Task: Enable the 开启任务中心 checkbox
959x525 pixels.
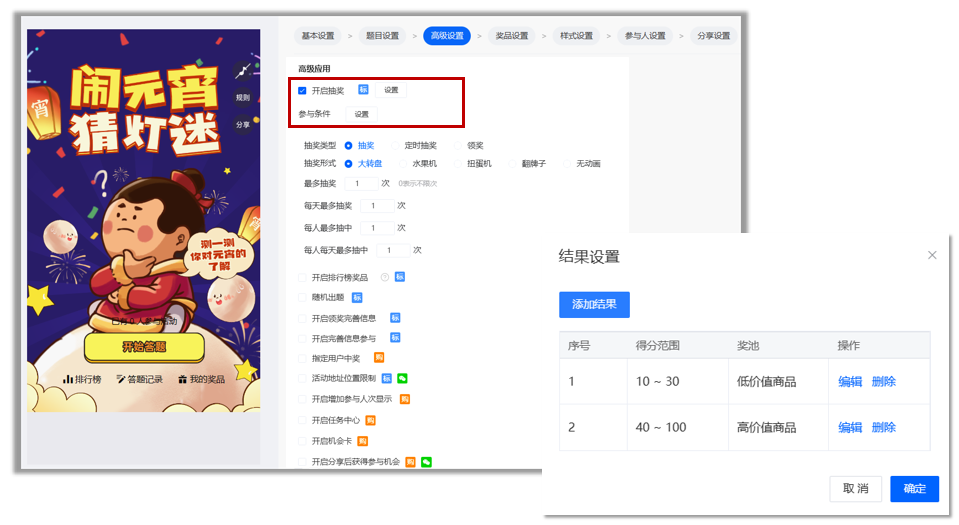Action: click(302, 420)
